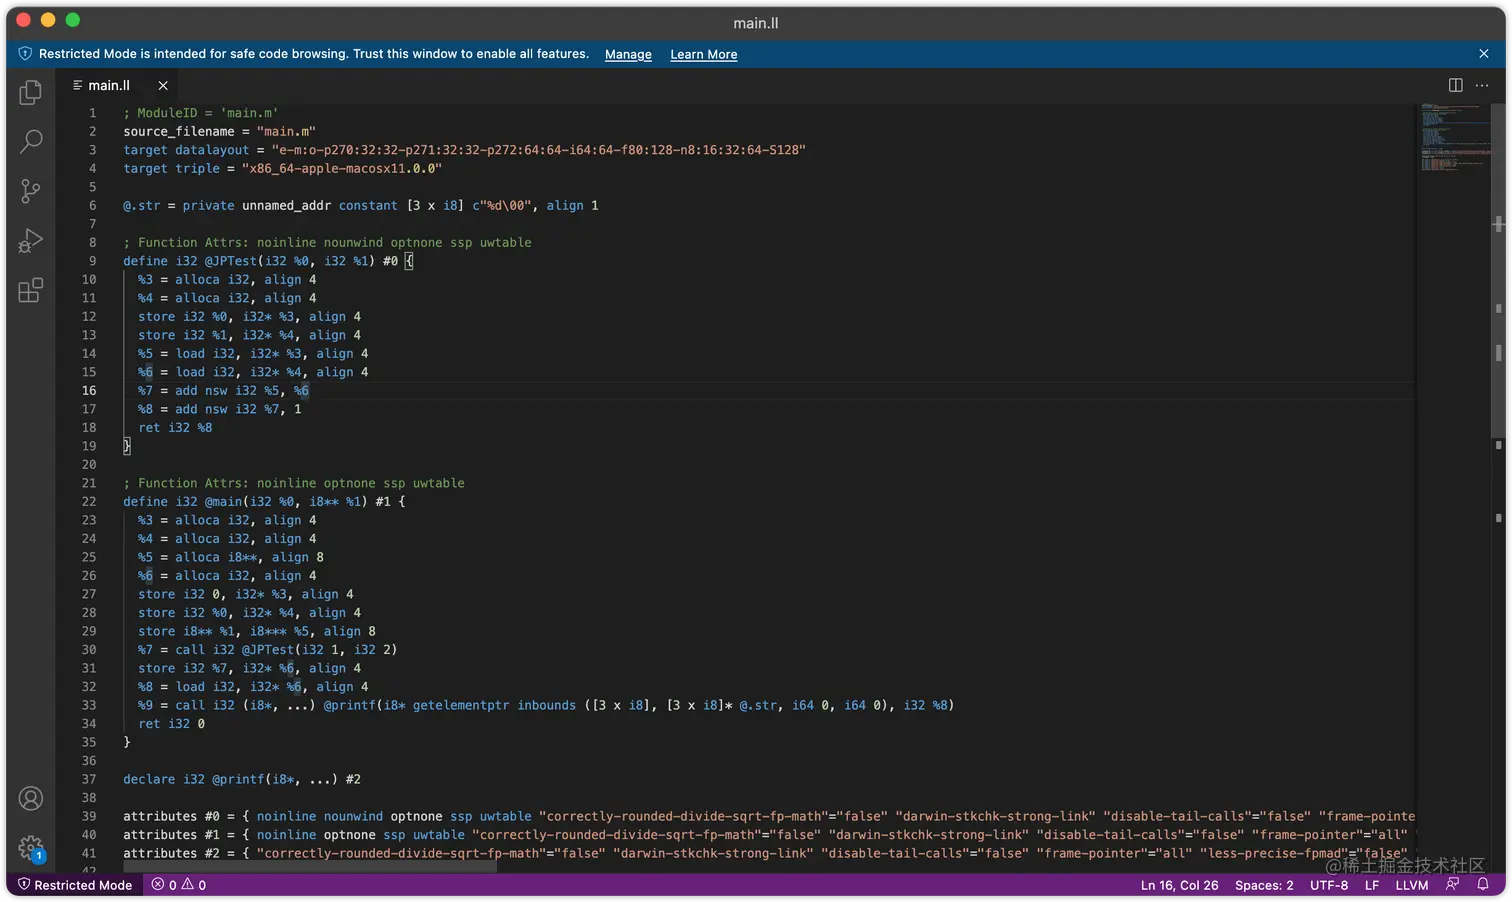Open the Explorer view in activity bar
1512x902 pixels.
click(x=31, y=92)
